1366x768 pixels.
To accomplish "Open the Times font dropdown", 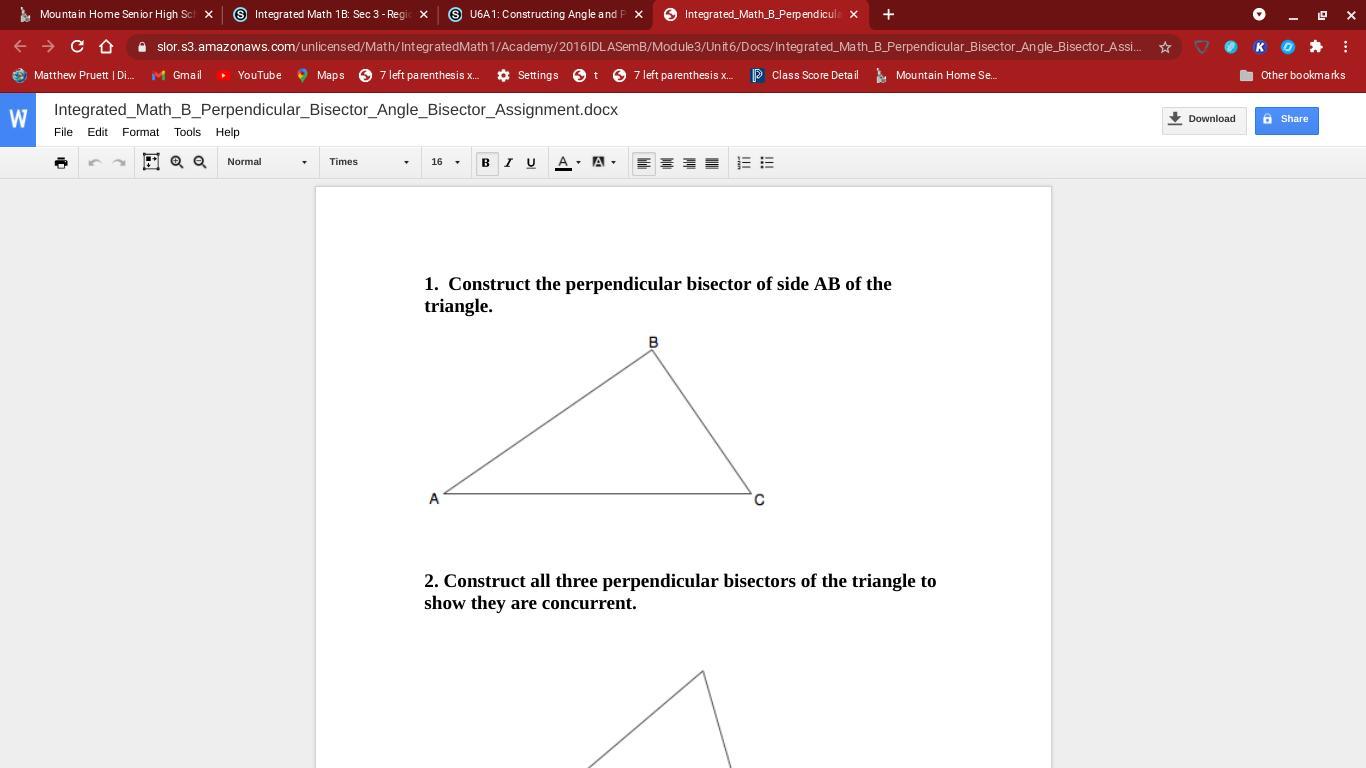I will click(x=369, y=162).
